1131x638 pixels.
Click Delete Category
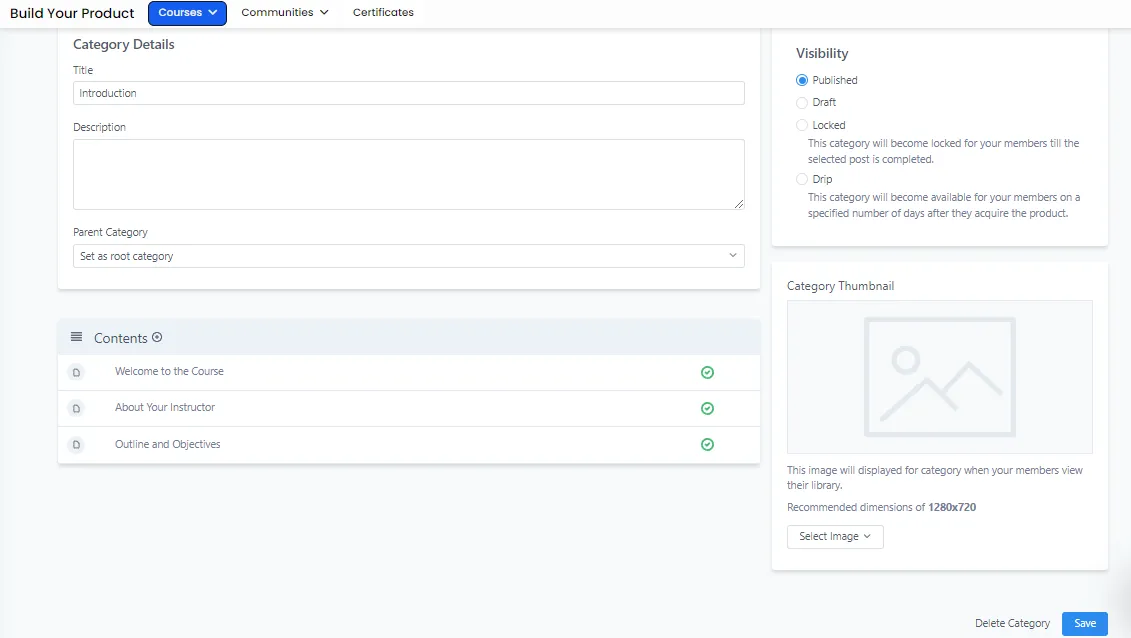click(1012, 623)
